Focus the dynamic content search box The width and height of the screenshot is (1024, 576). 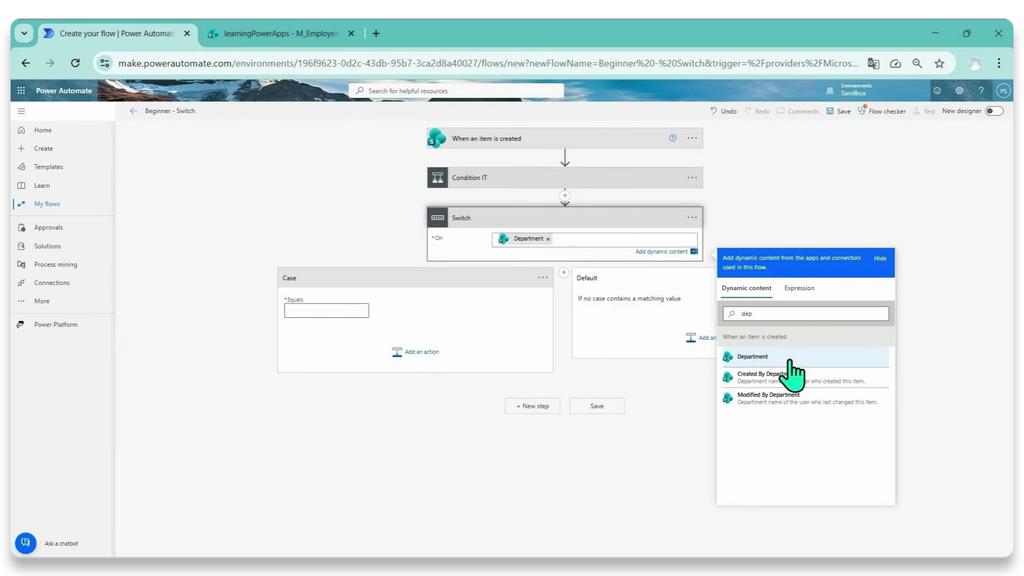coord(806,313)
